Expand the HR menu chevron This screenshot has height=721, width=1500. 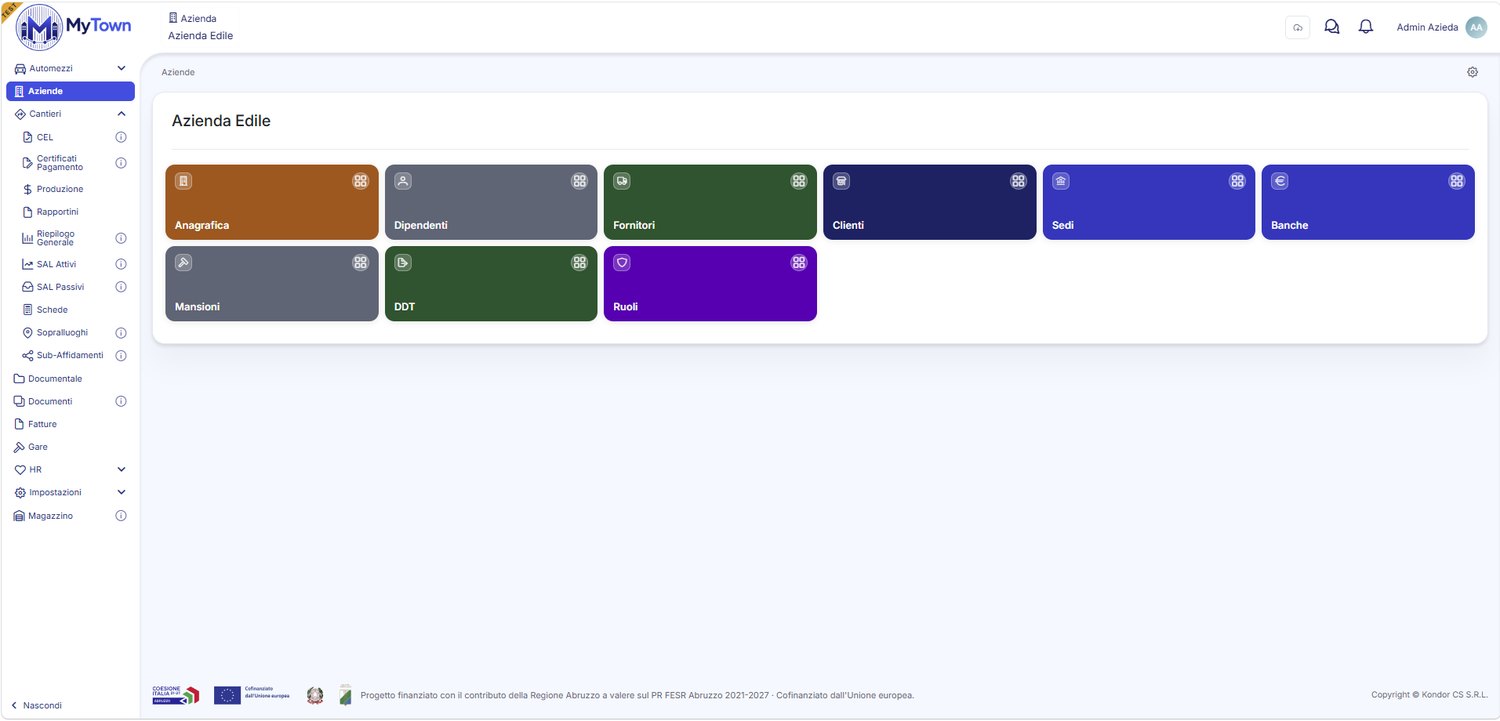[x=121, y=469]
